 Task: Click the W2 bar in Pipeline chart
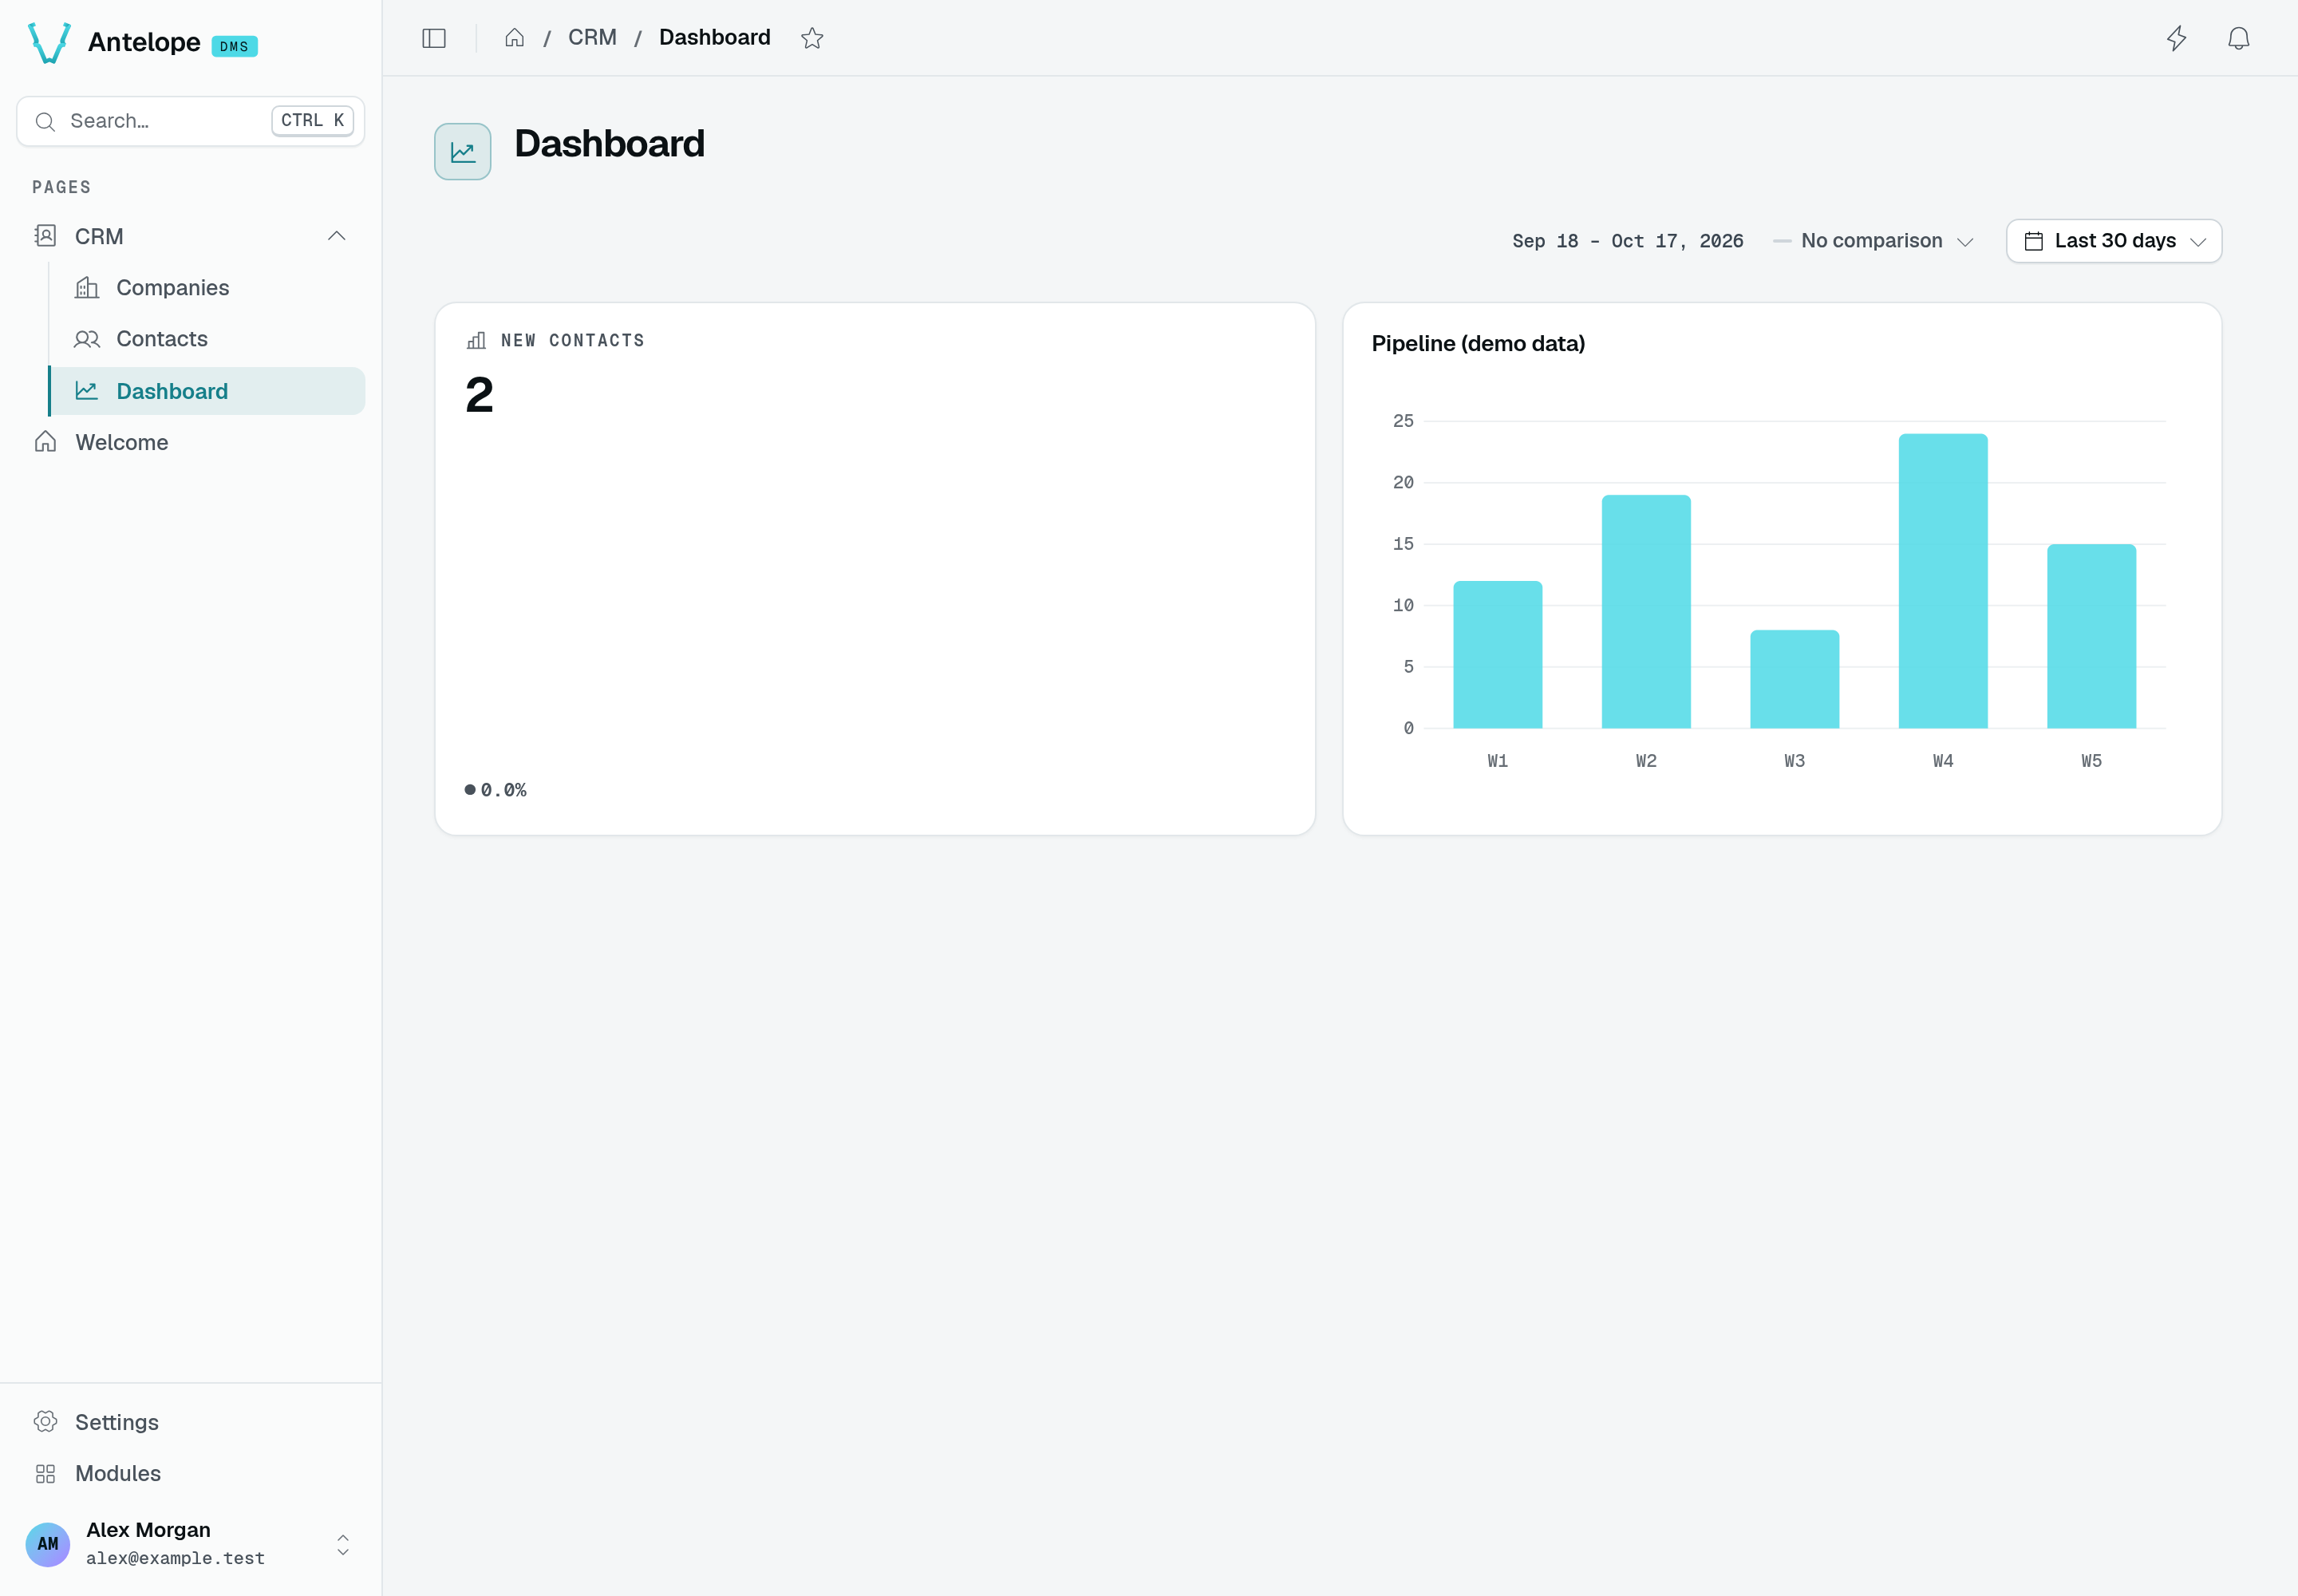(x=1646, y=611)
